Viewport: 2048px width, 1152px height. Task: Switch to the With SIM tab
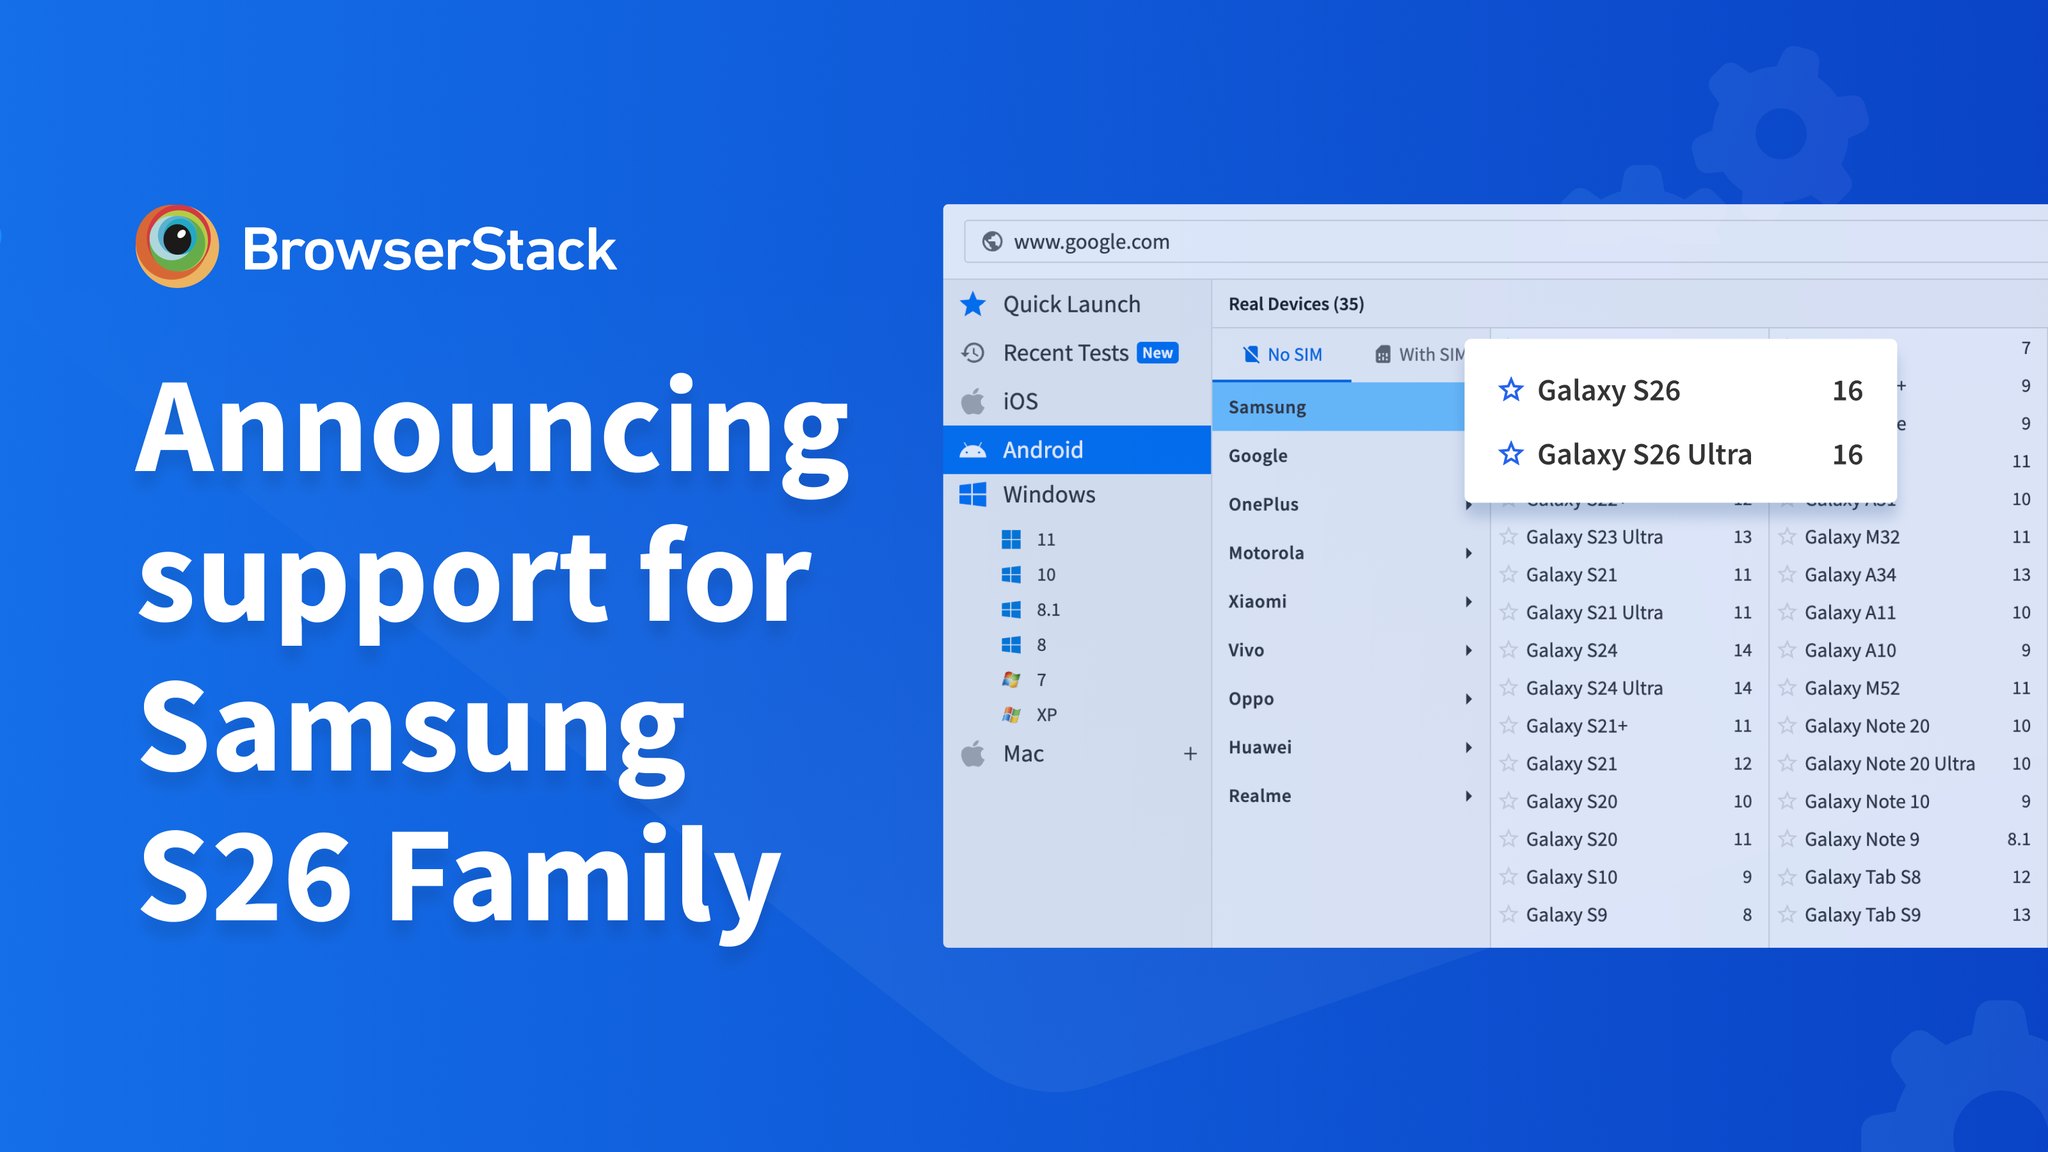(x=1420, y=354)
